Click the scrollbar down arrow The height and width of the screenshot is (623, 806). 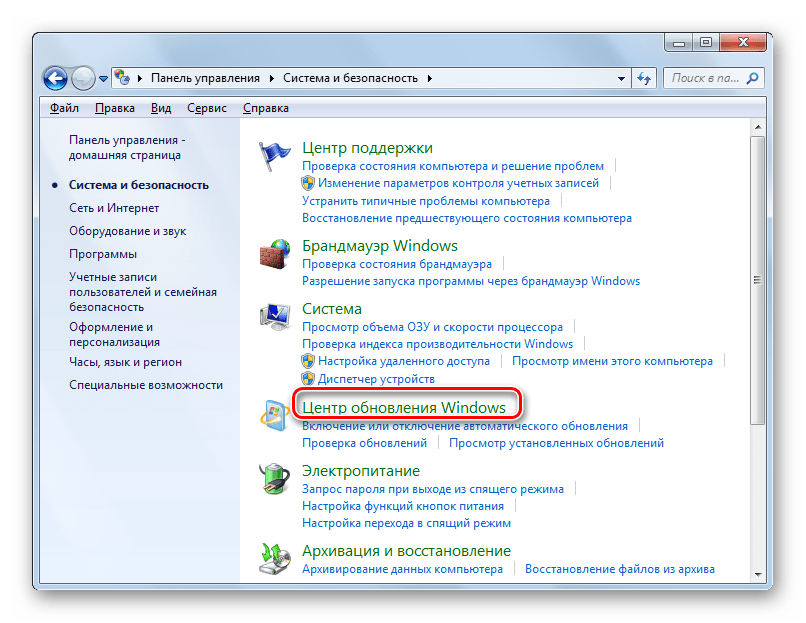coord(758,575)
